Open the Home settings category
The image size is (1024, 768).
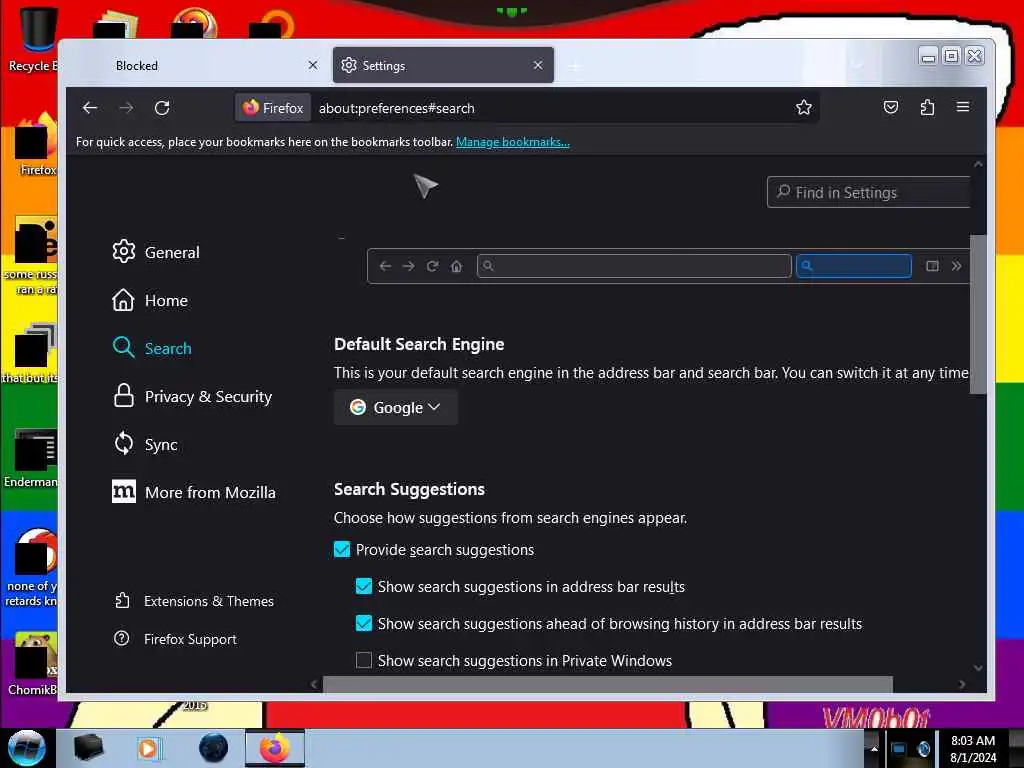click(150, 300)
